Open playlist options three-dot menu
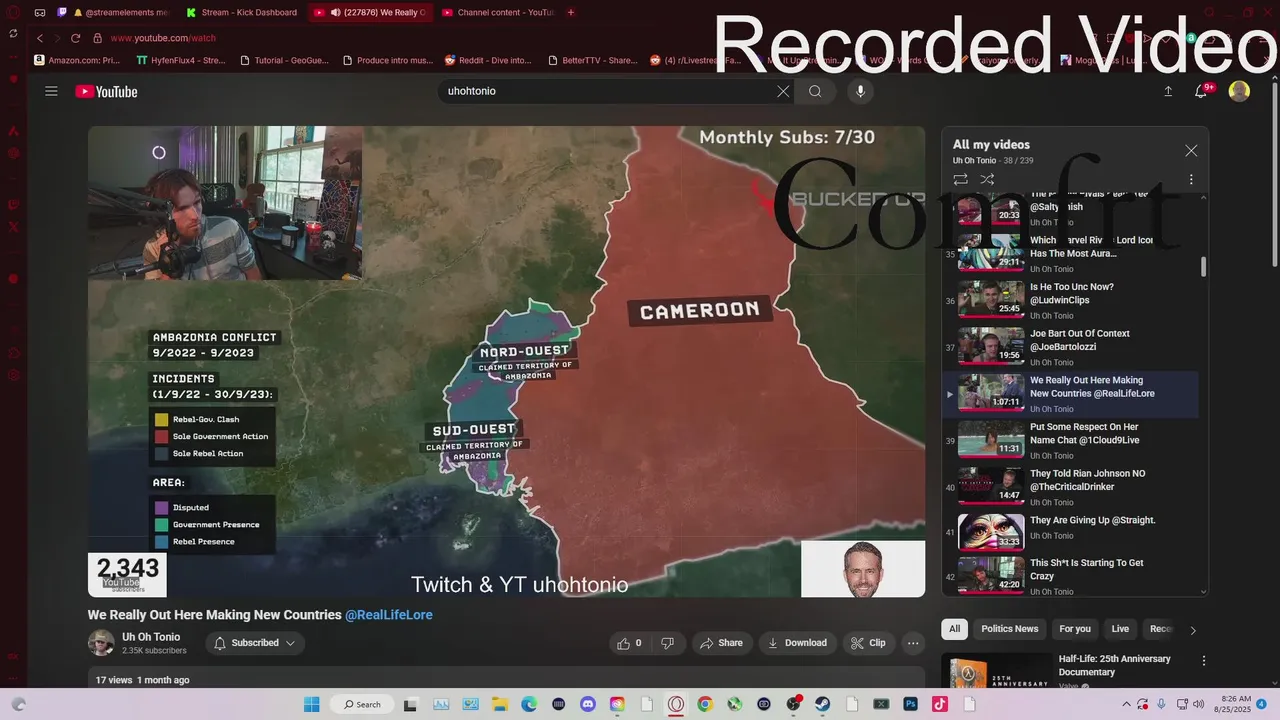Image resolution: width=1280 pixels, height=720 pixels. 1191,179
